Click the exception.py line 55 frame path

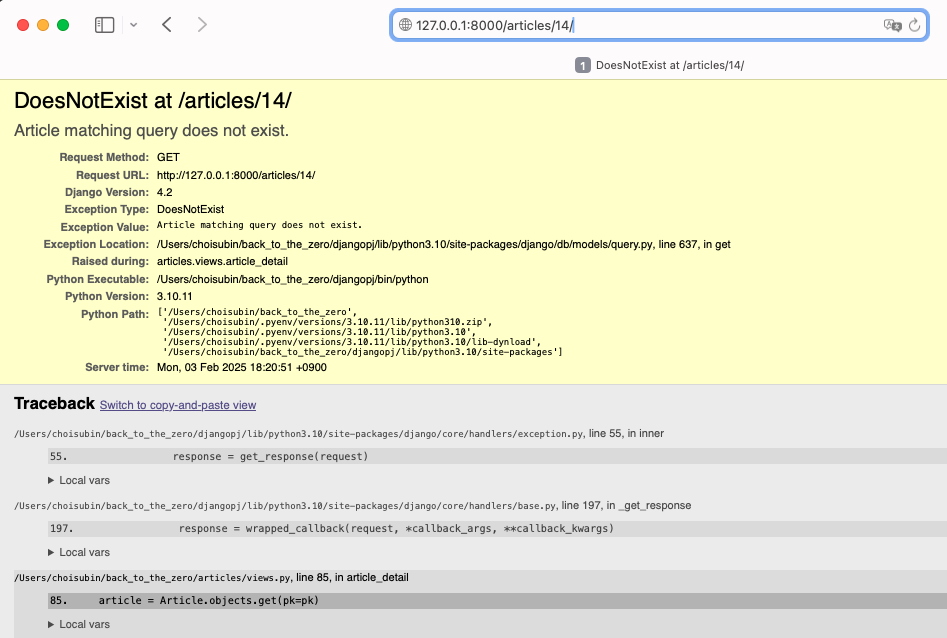339,433
